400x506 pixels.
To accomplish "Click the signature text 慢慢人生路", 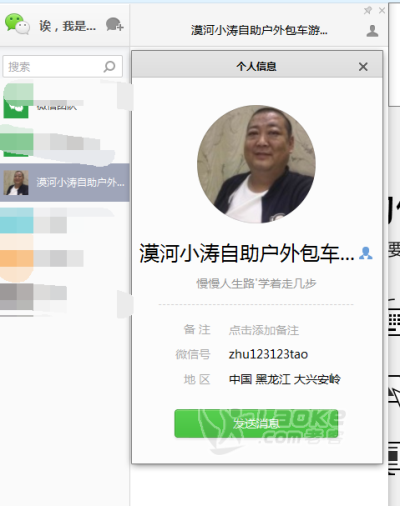I will 256,284.
